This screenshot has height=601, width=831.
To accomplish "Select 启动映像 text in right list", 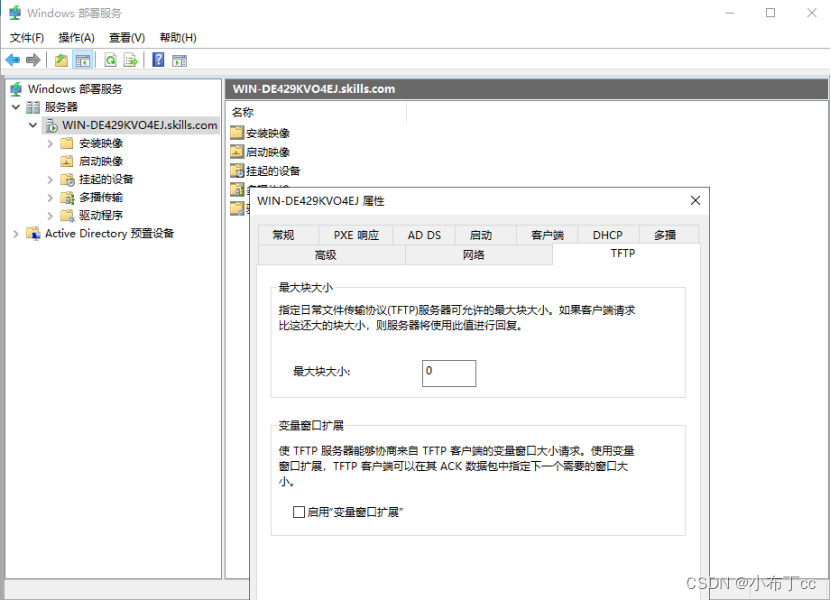I will (x=268, y=152).
